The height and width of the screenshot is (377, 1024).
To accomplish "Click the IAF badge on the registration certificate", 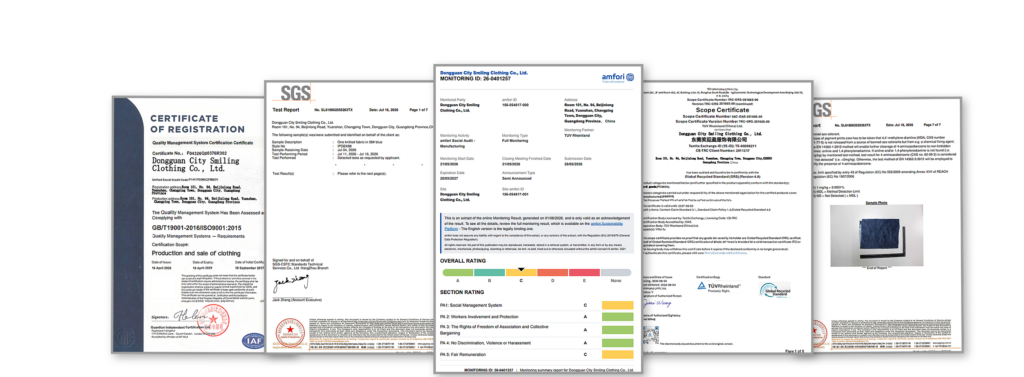I will pos(253,340).
